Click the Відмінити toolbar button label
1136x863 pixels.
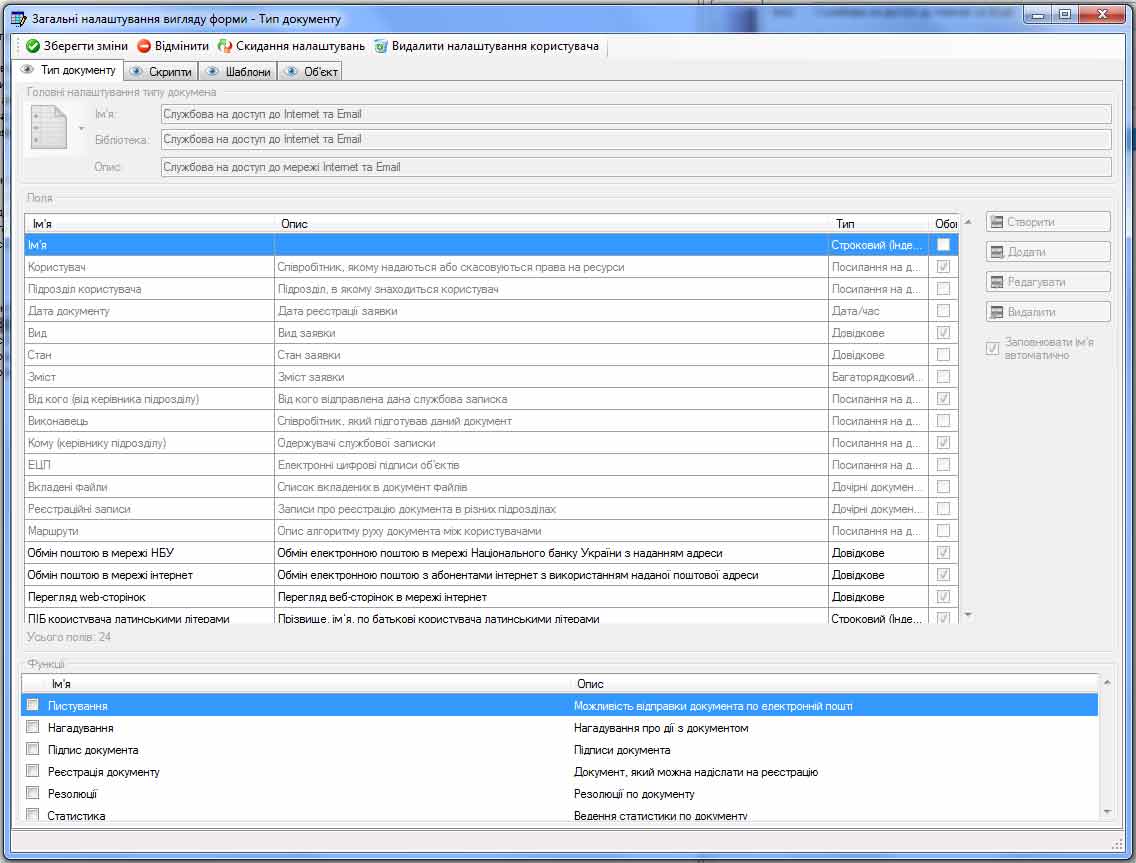pos(182,46)
